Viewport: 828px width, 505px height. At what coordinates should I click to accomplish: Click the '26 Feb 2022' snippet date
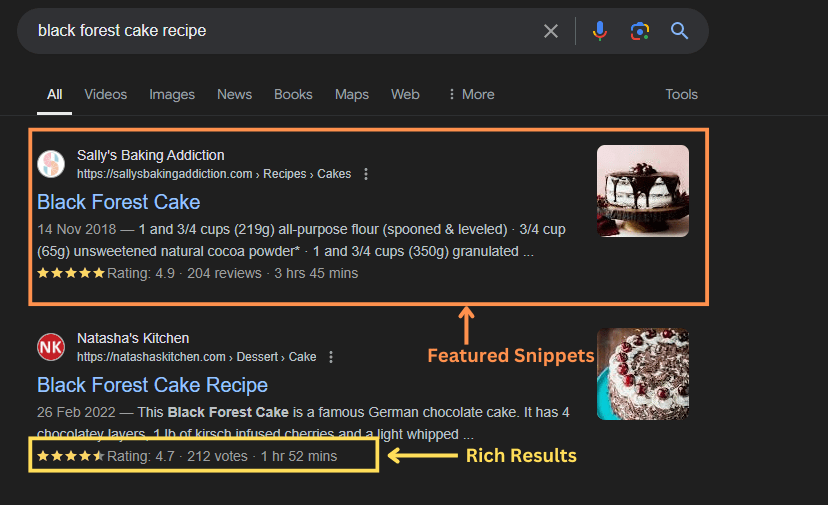point(76,413)
